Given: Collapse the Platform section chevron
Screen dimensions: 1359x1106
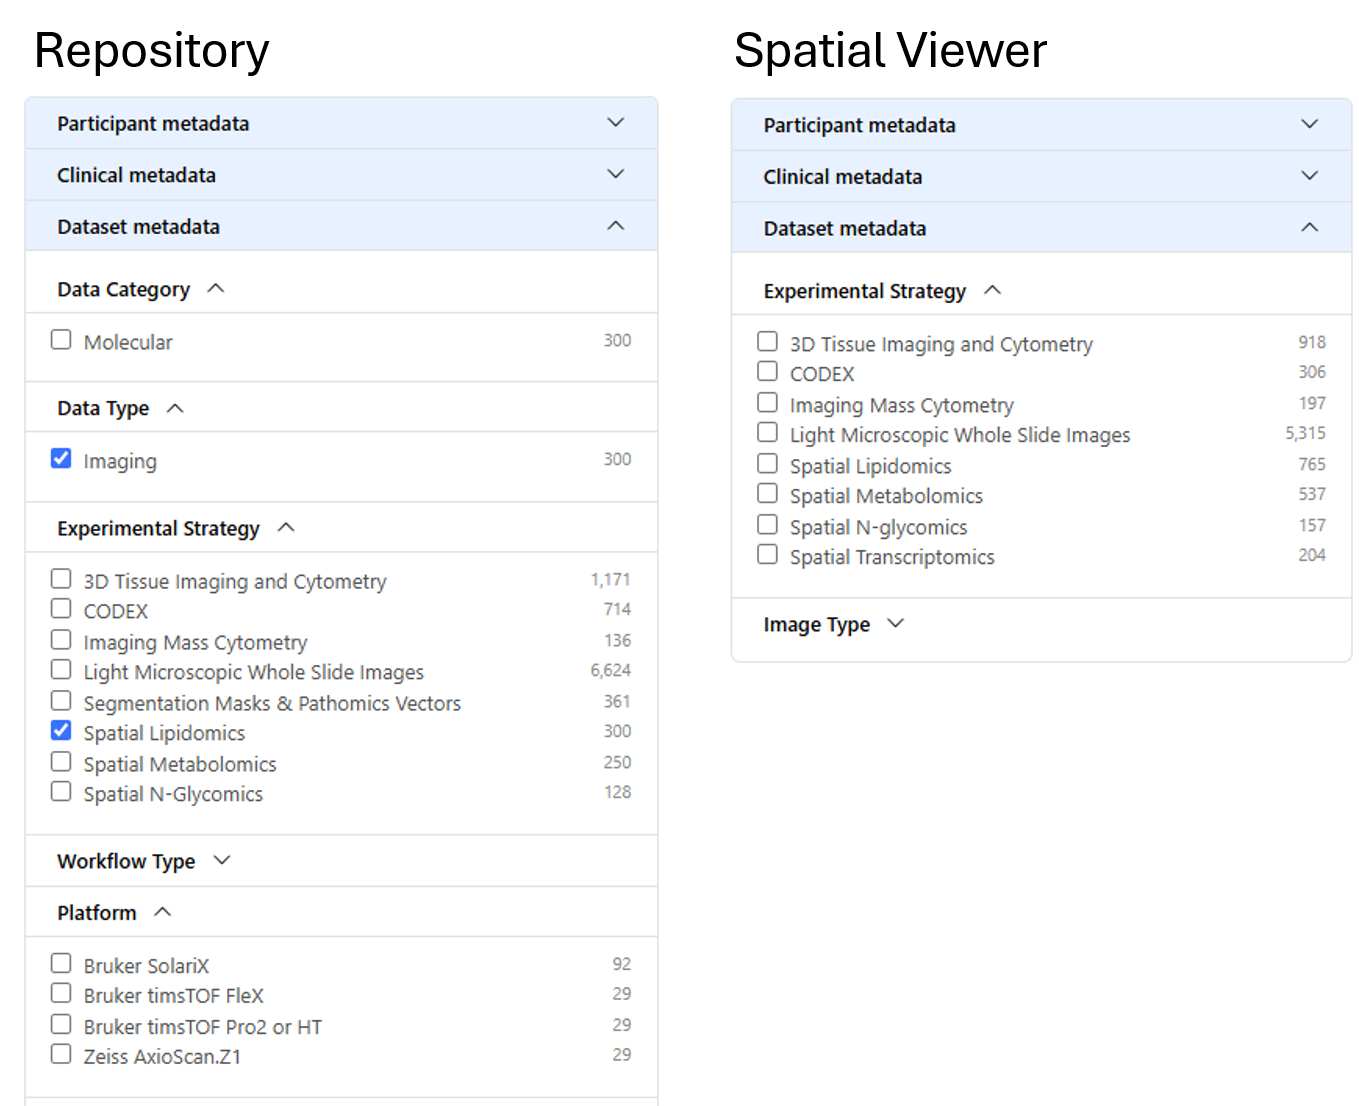Looking at the screenshot, I should (x=163, y=912).
